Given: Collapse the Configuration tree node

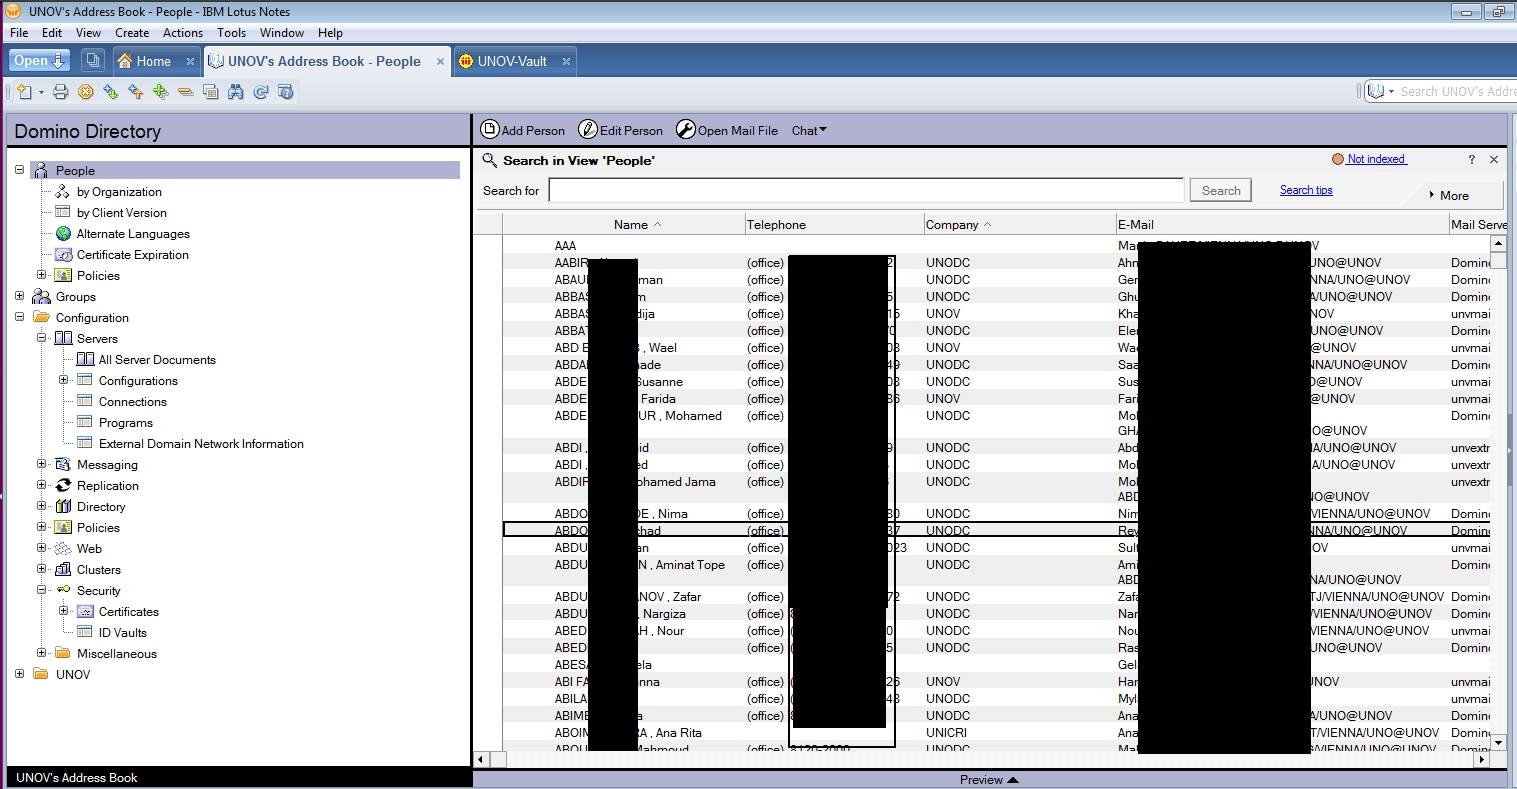Looking at the screenshot, I should [x=19, y=317].
